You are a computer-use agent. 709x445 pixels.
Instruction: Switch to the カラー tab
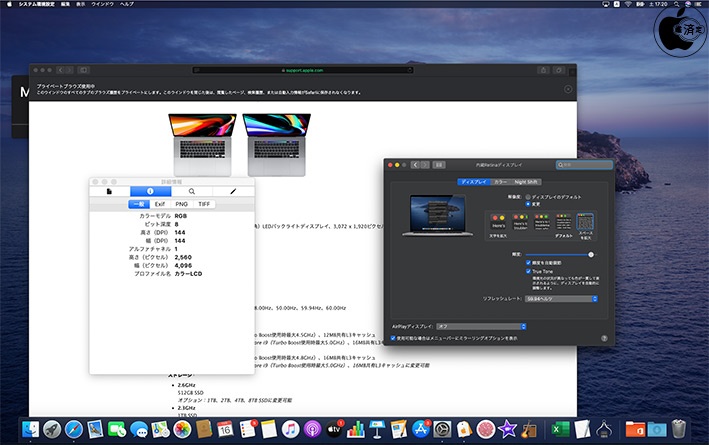point(500,182)
